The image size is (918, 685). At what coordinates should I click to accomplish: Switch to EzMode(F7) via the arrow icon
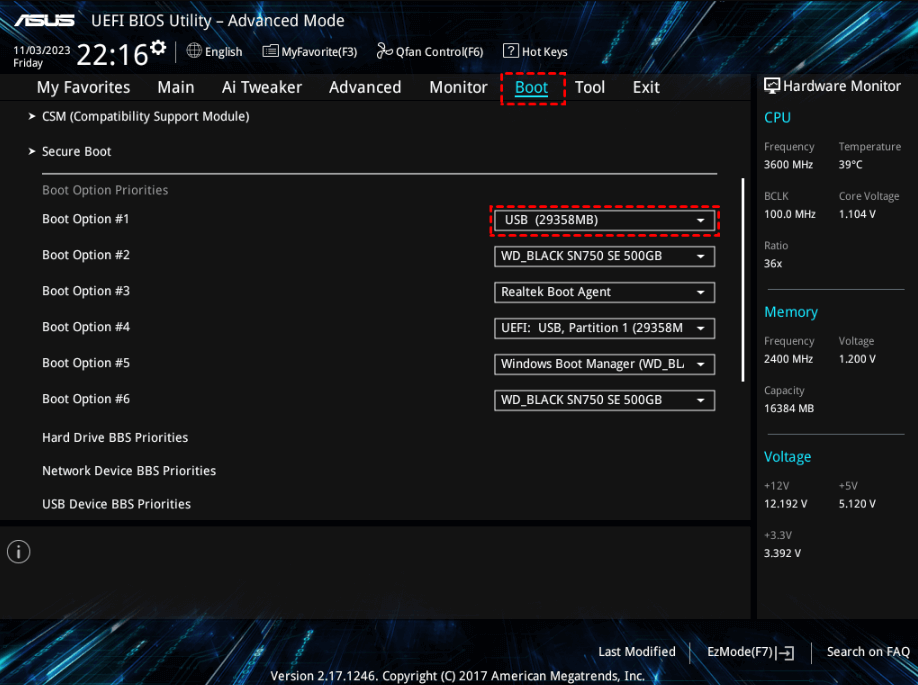(x=787, y=652)
